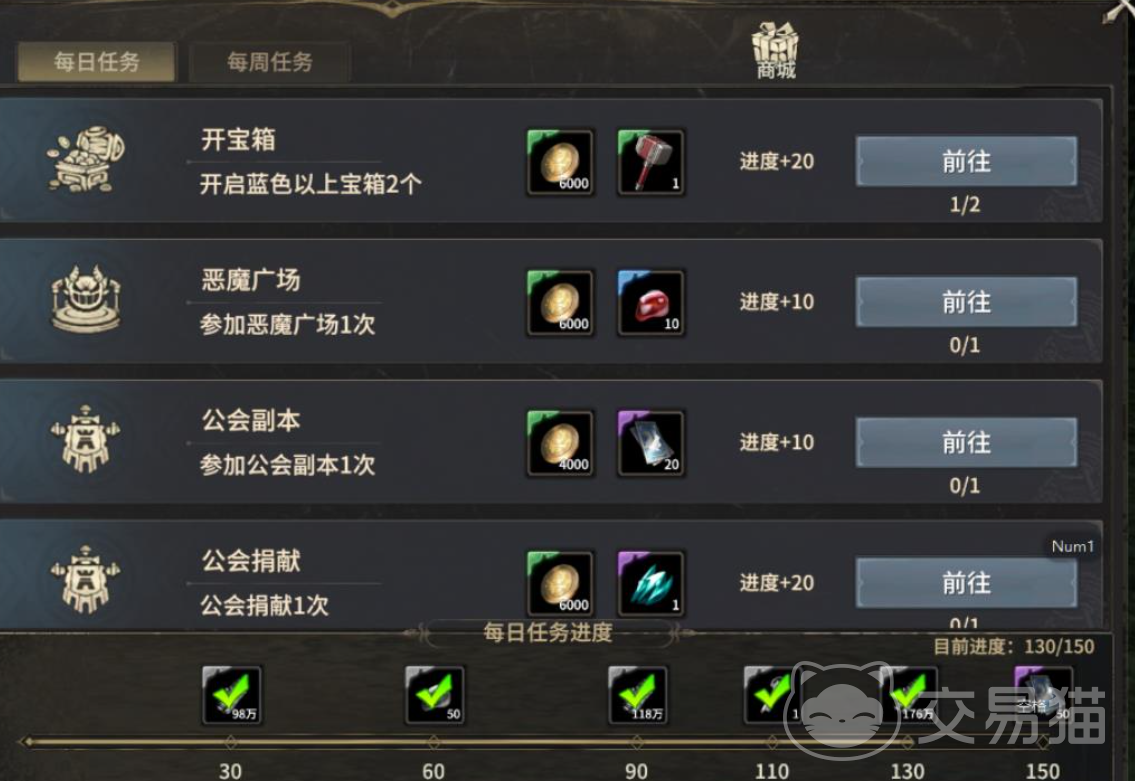
Task: Click the cyan crystal reward in 公会捐献 row
Action: pyautogui.click(x=651, y=583)
